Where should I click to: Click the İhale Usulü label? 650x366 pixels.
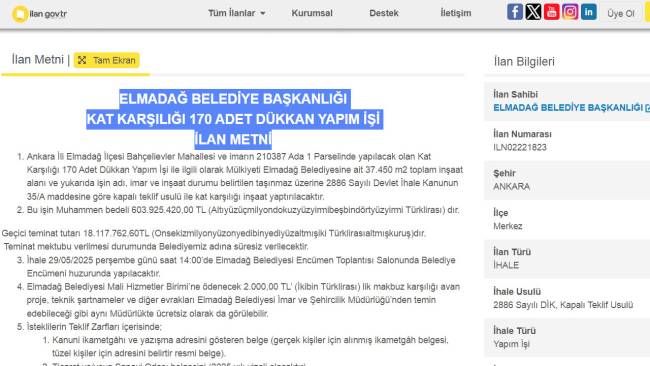517,291
